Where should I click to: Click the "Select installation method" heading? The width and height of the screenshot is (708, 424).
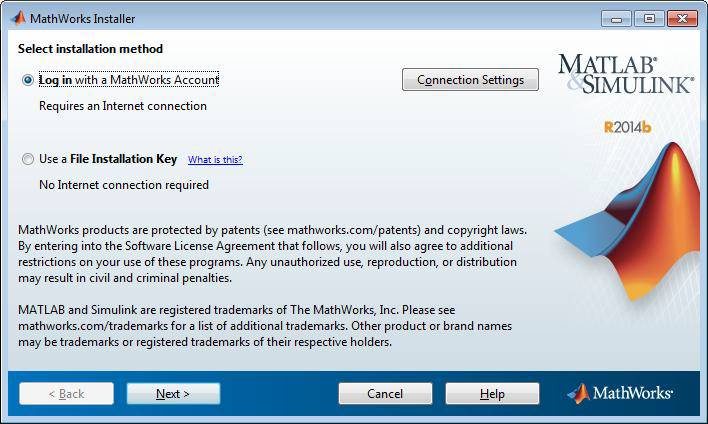coord(91,49)
